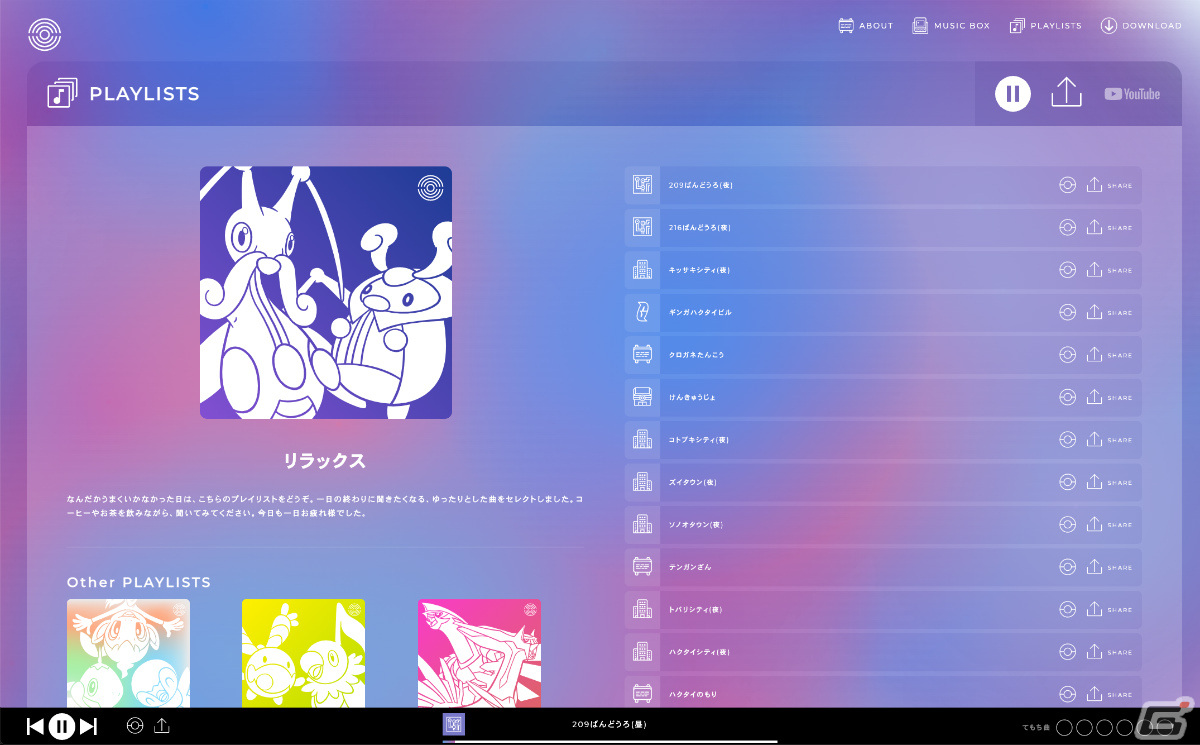Viewport: 1200px width, 745px height.
Task: Click the circular site logo in the header
Action: click(x=44, y=35)
